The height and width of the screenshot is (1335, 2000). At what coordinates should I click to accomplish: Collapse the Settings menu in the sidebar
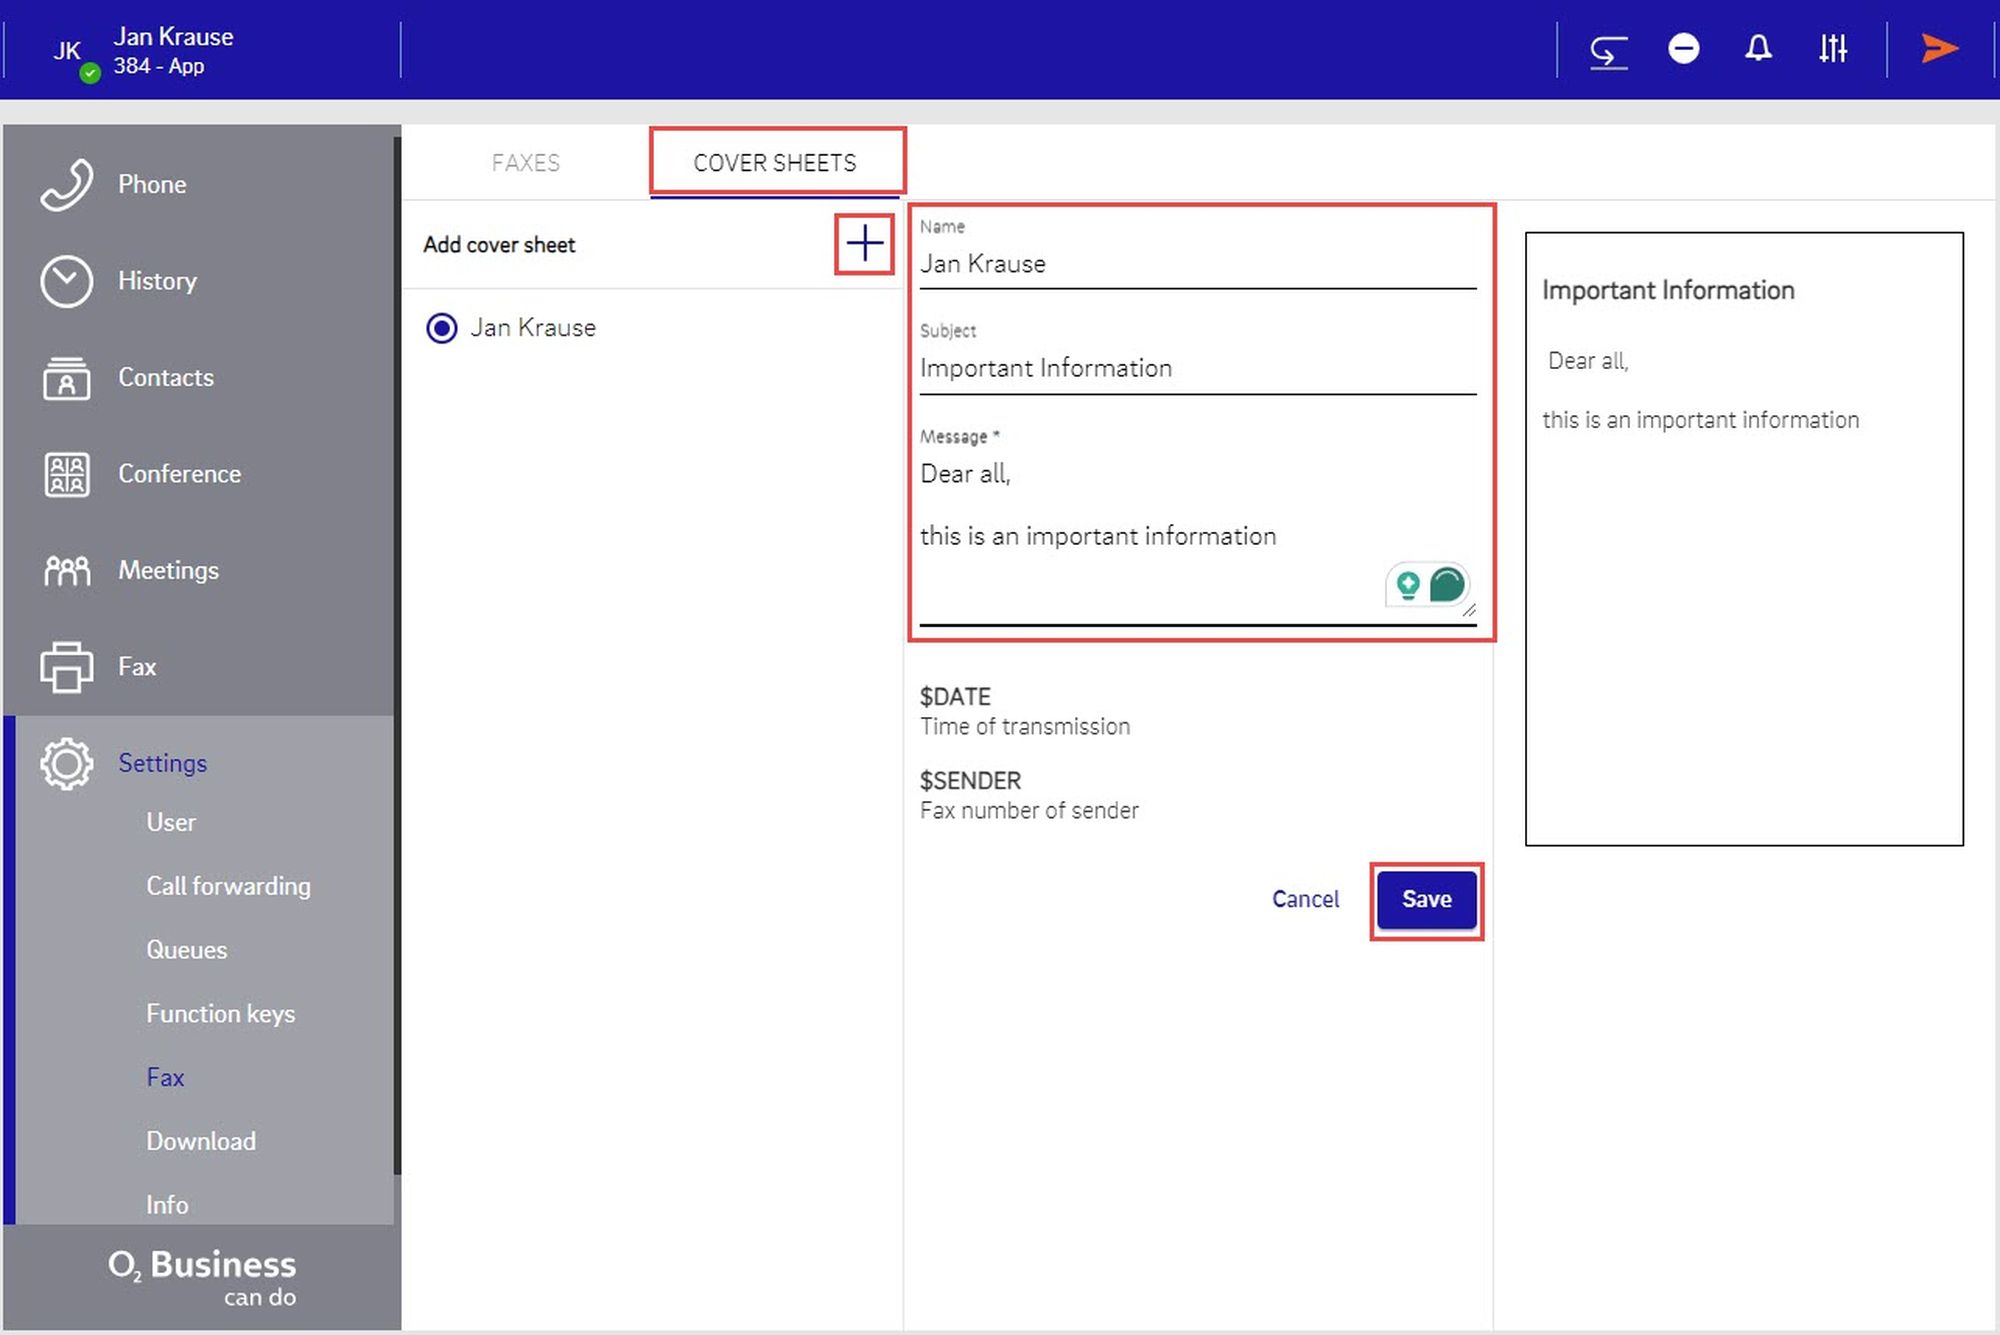162,763
